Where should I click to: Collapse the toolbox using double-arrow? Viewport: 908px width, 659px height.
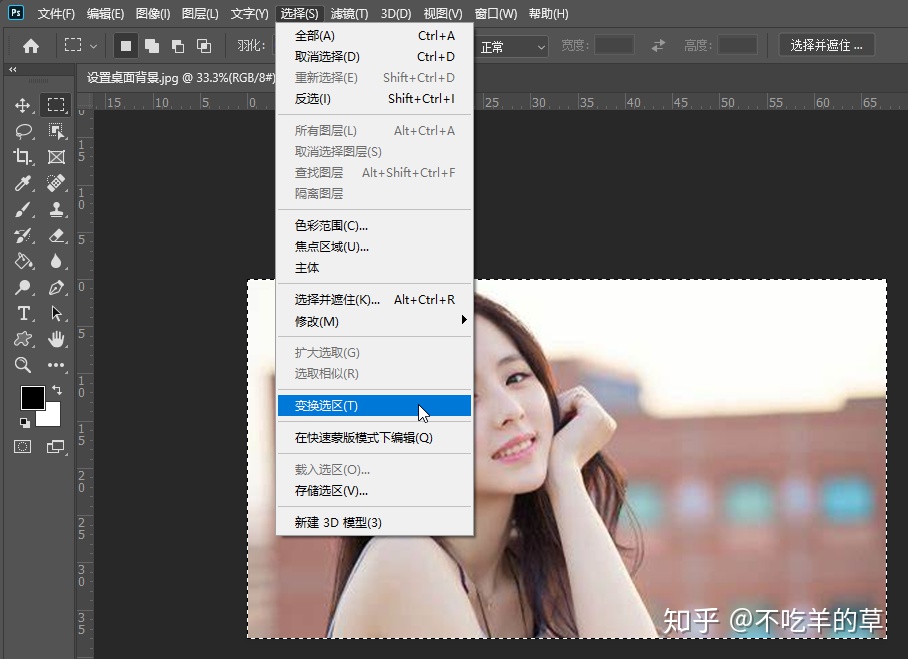click(x=13, y=69)
